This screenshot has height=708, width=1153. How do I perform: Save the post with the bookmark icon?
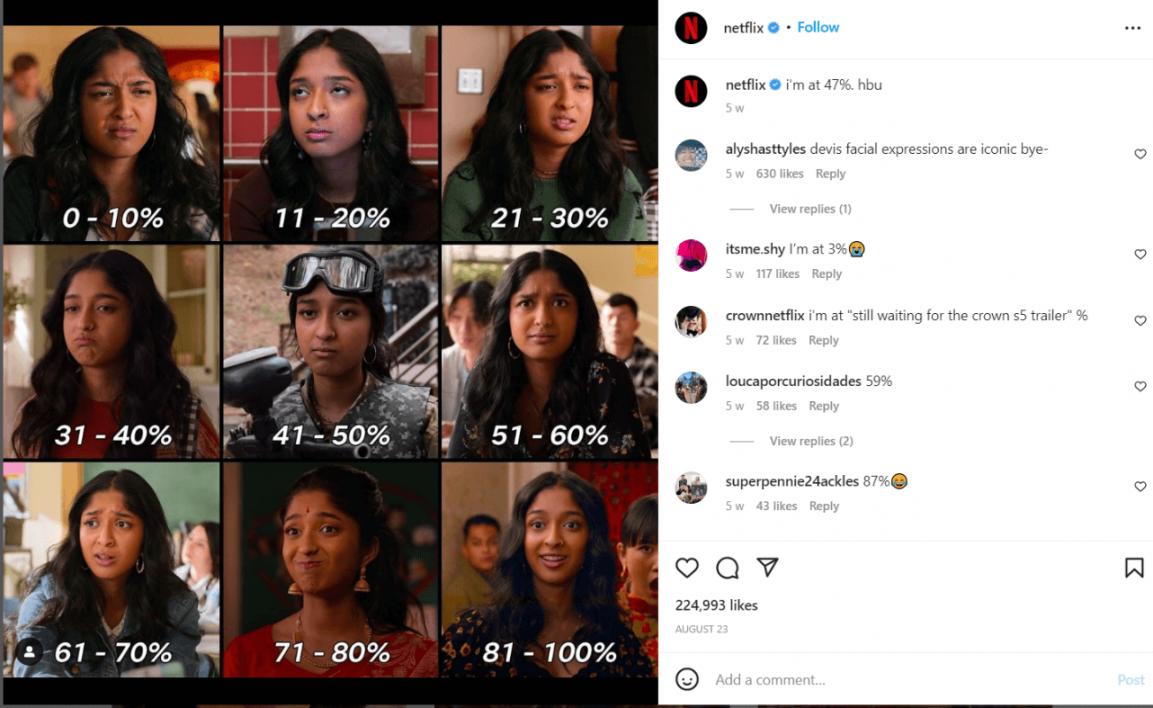click(1134, 568)
